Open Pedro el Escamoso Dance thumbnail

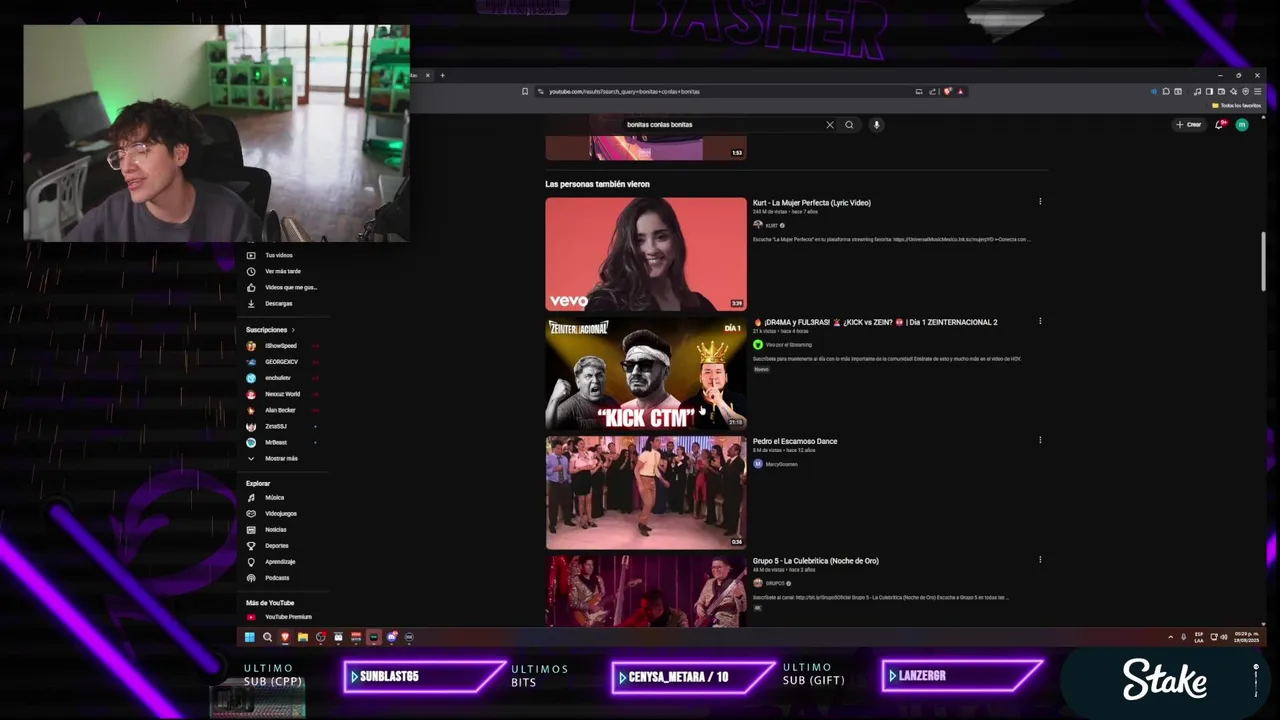tap(646, 492)
